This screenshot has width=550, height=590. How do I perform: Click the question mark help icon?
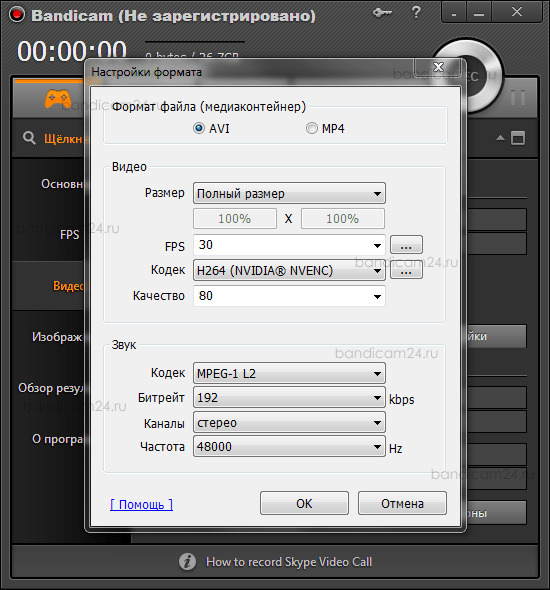[x=416, y=12]
